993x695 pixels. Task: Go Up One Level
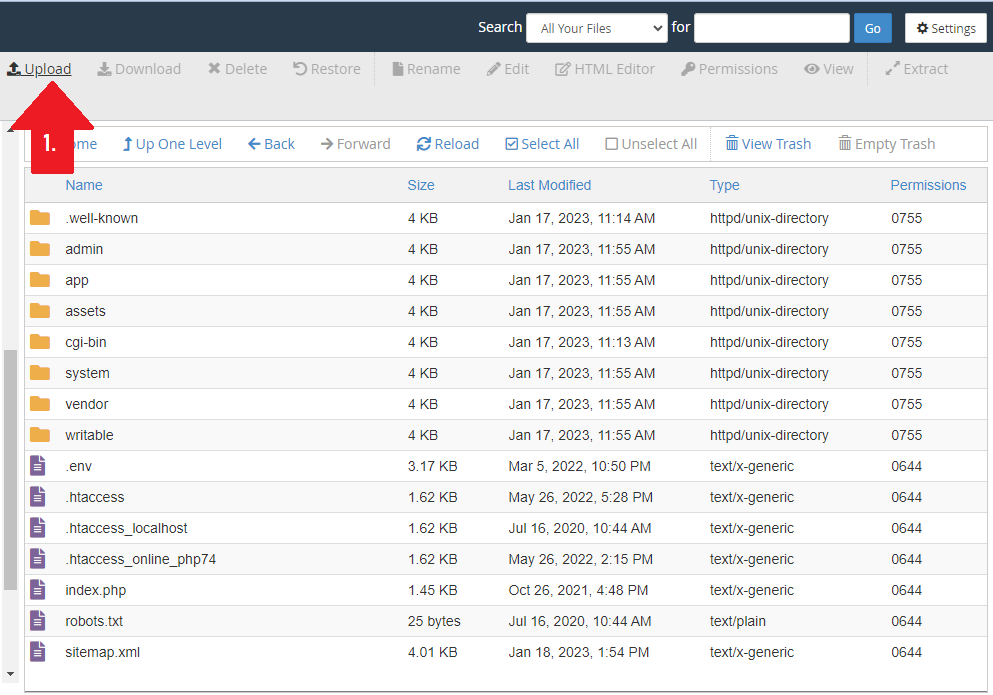172,144
